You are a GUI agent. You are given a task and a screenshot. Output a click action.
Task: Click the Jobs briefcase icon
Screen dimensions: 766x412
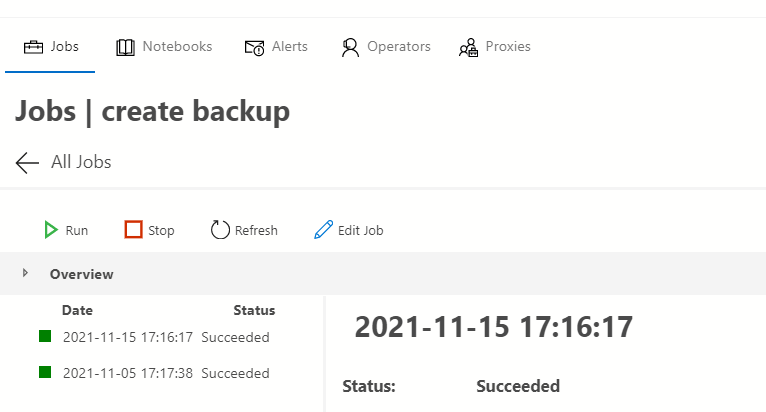34,47
